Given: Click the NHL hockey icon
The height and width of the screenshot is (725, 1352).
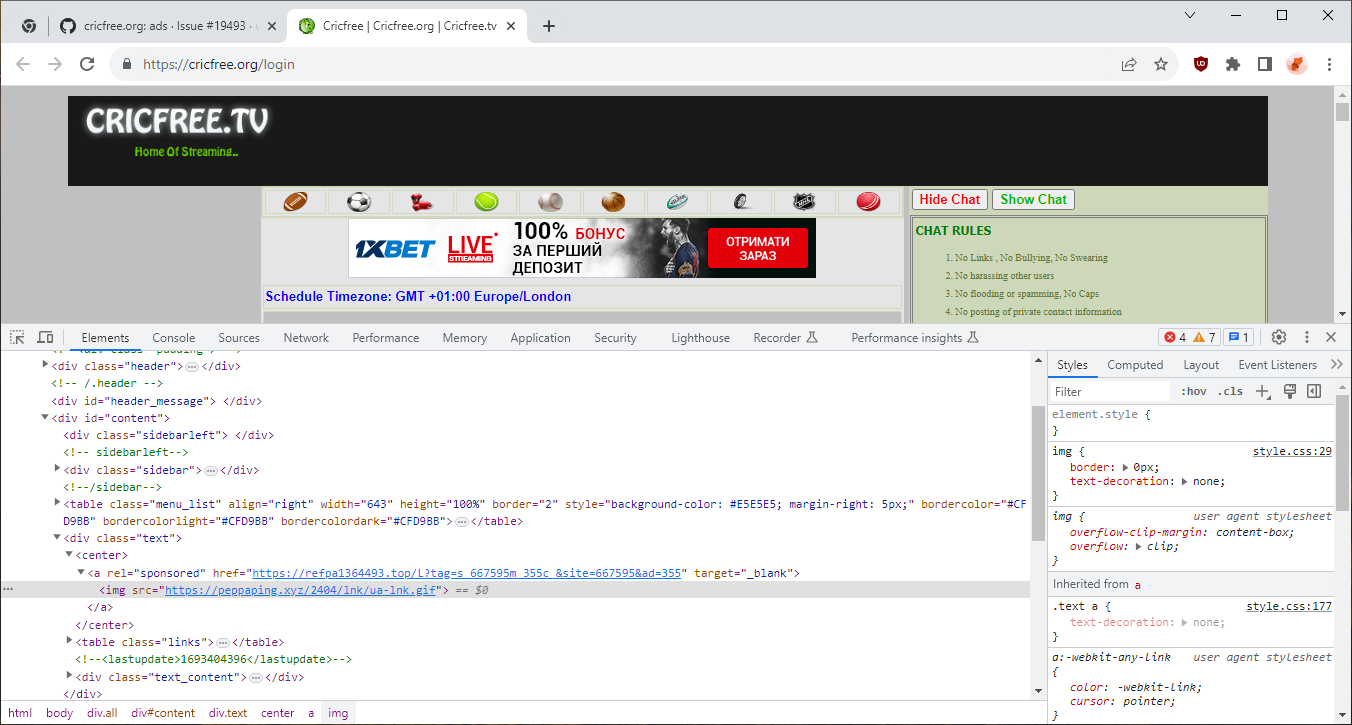Looking at the screenshot, I should pos(805,201).
